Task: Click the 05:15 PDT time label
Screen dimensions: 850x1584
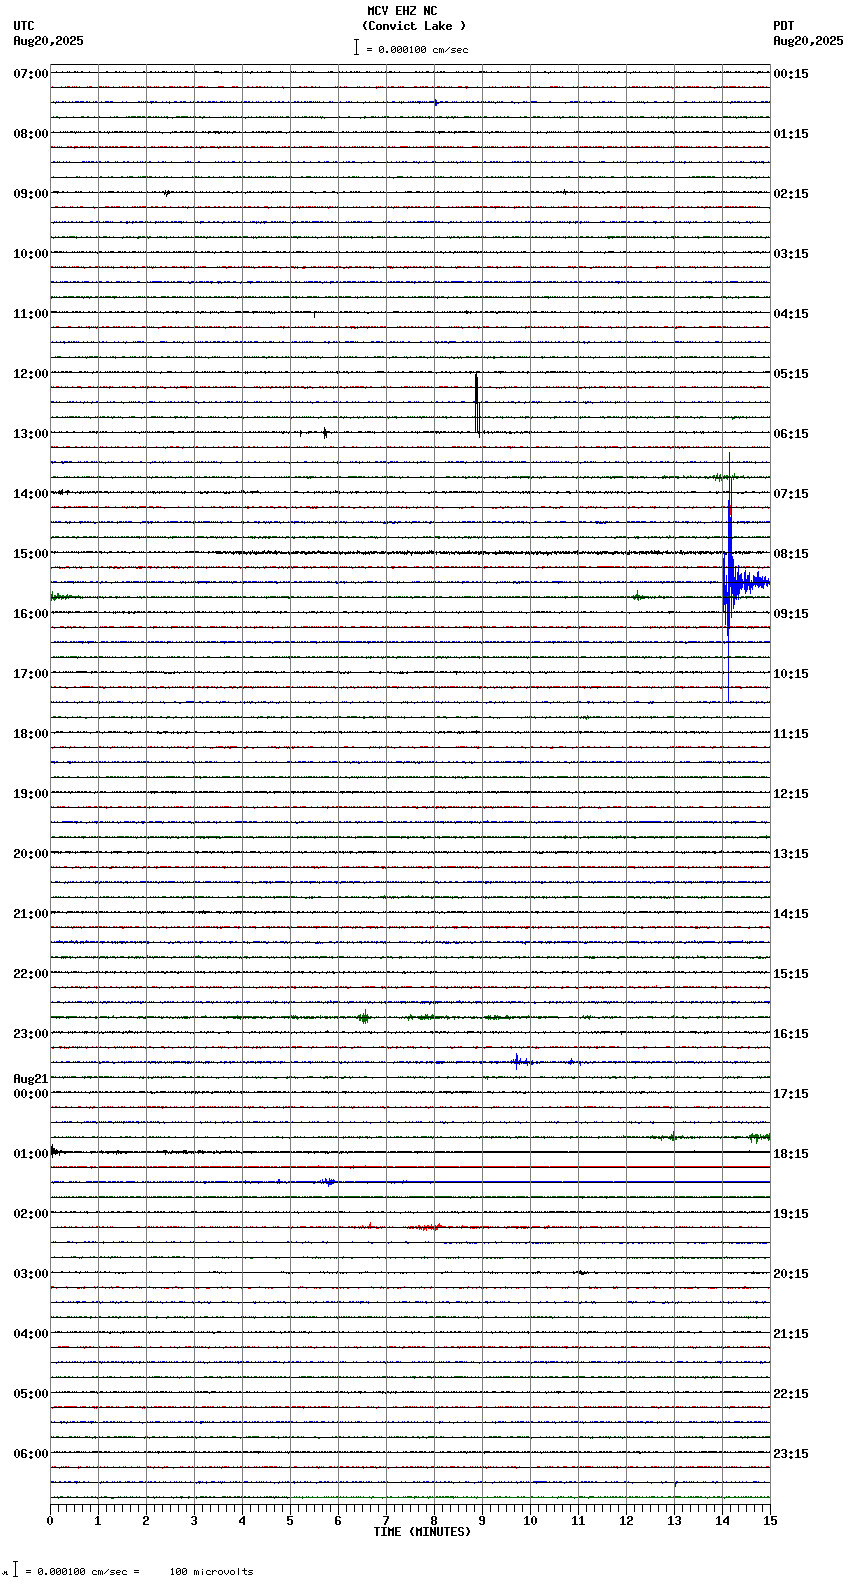Action: [791, 374]
